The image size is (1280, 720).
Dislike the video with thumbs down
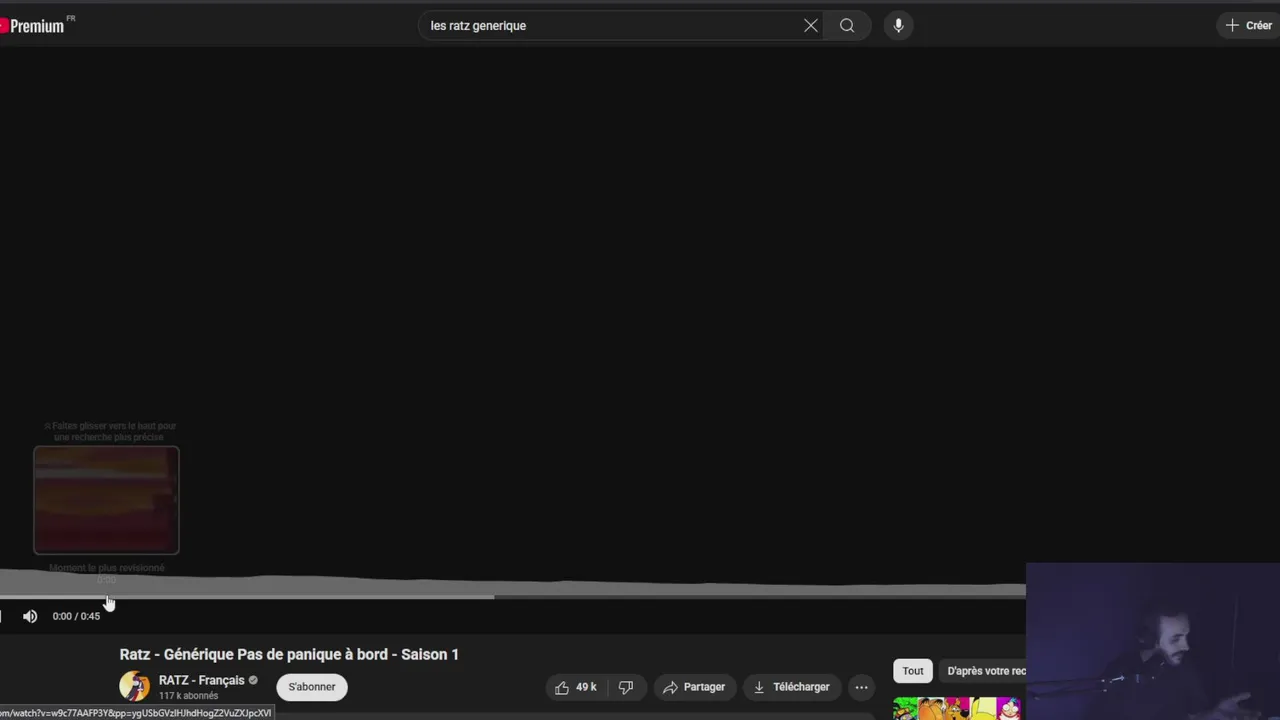tap(626, 687)
